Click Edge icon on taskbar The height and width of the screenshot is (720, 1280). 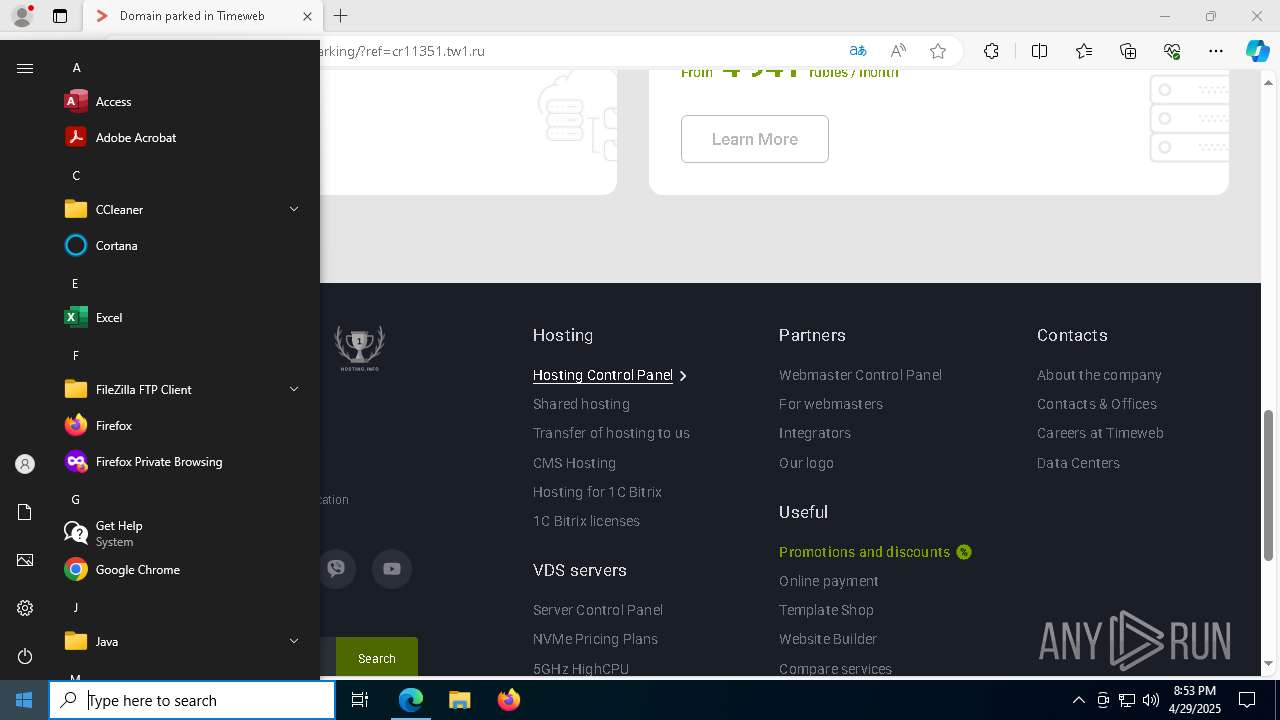411,700
